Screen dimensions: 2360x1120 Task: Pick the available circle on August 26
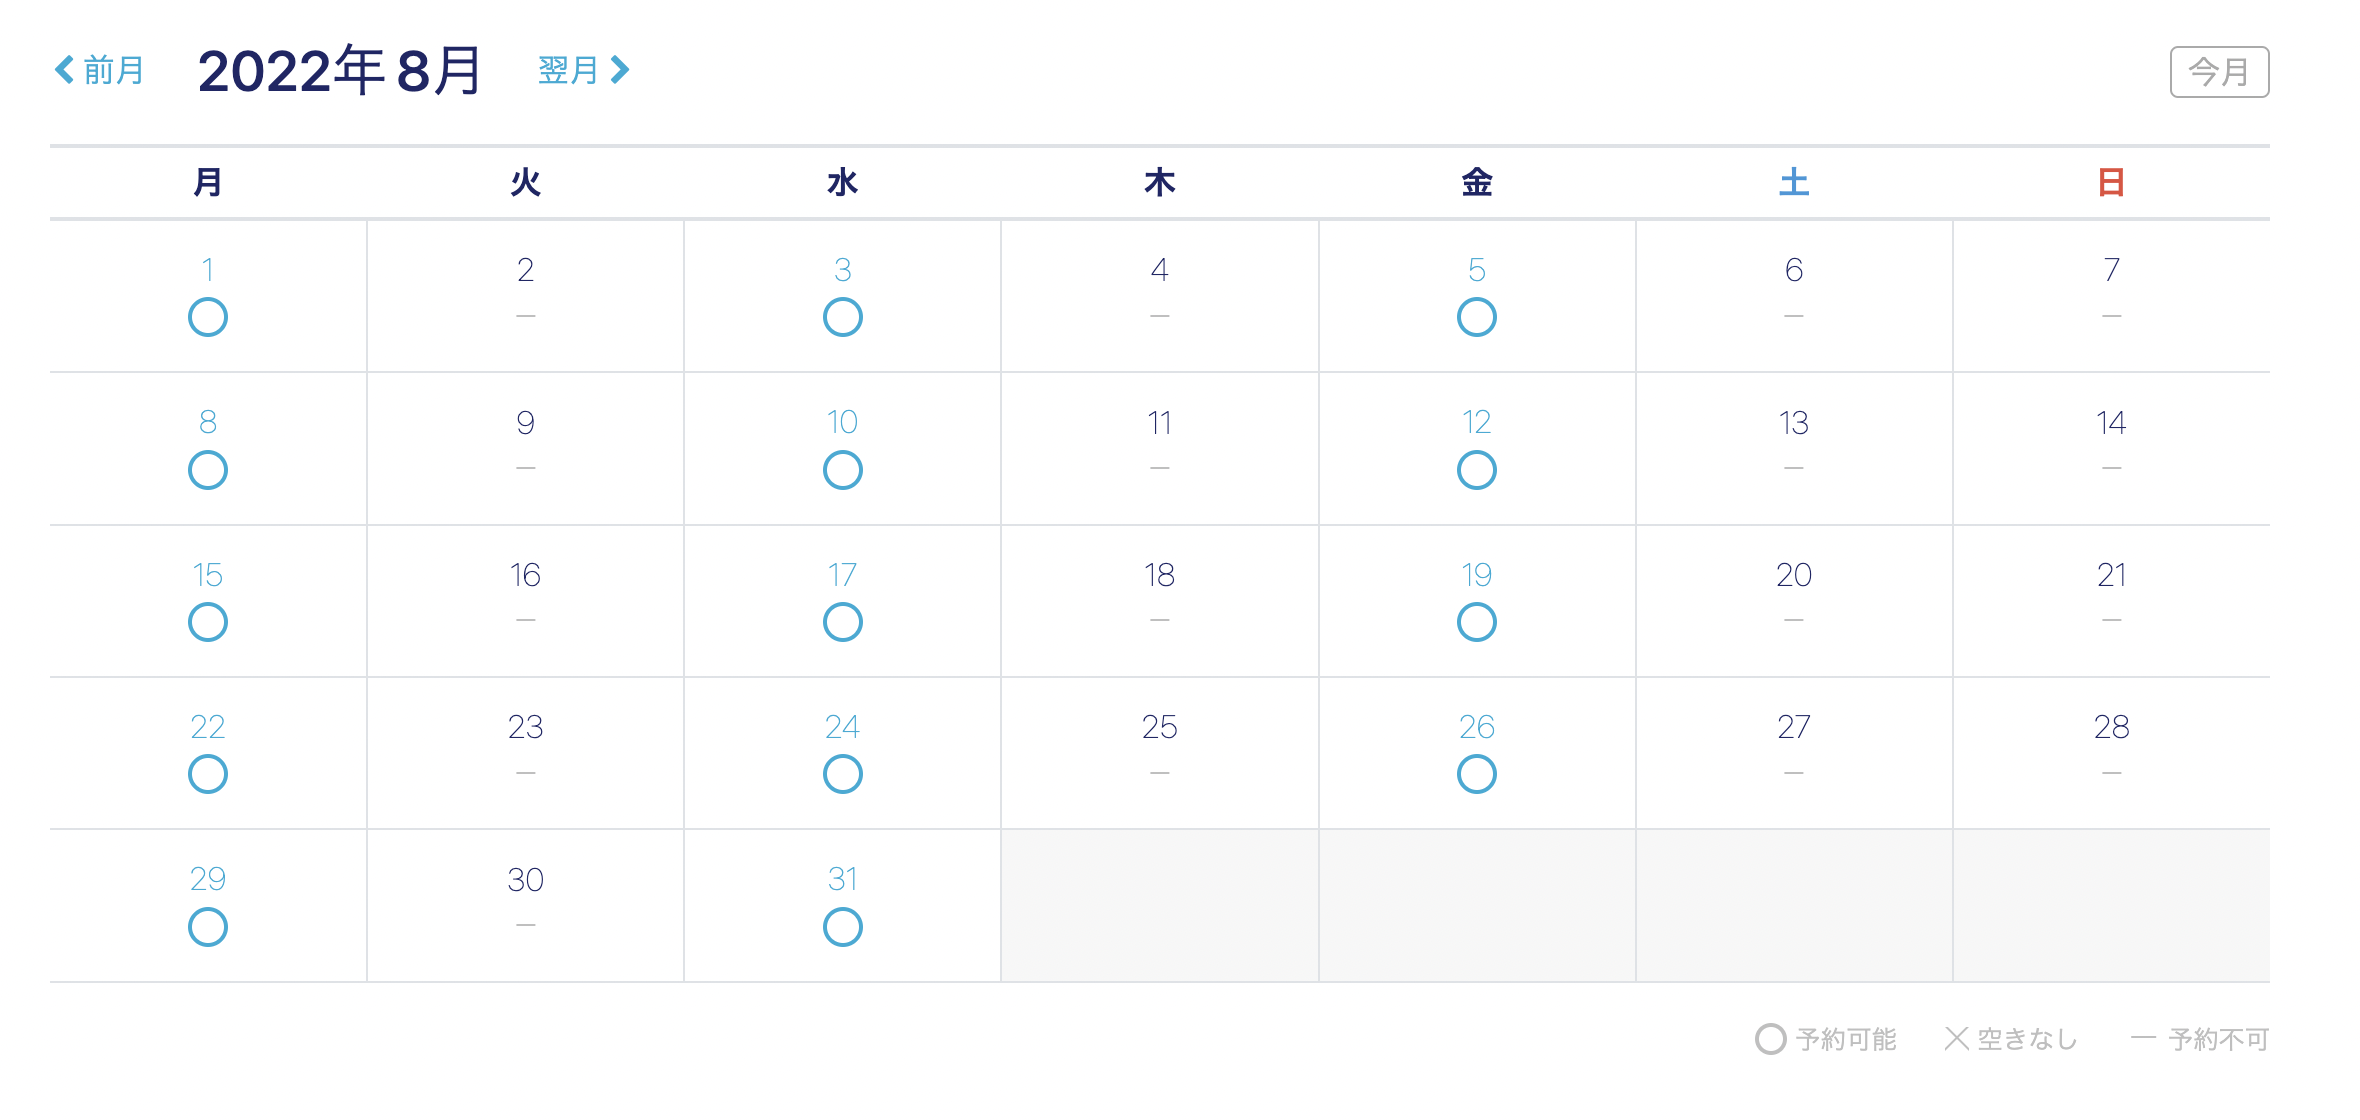tap(1476, 774)
